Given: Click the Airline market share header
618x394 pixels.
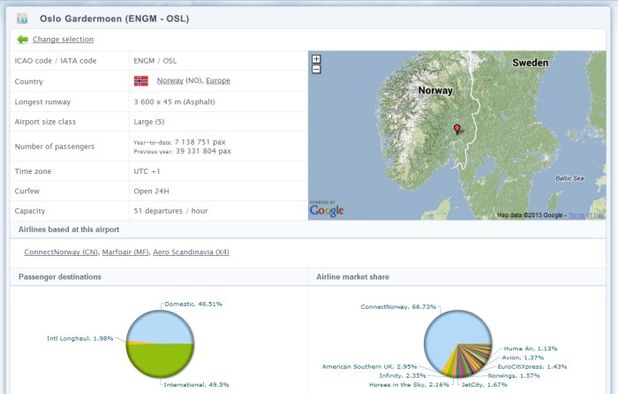Looking at the screenshot, I should tap(353, 277).
